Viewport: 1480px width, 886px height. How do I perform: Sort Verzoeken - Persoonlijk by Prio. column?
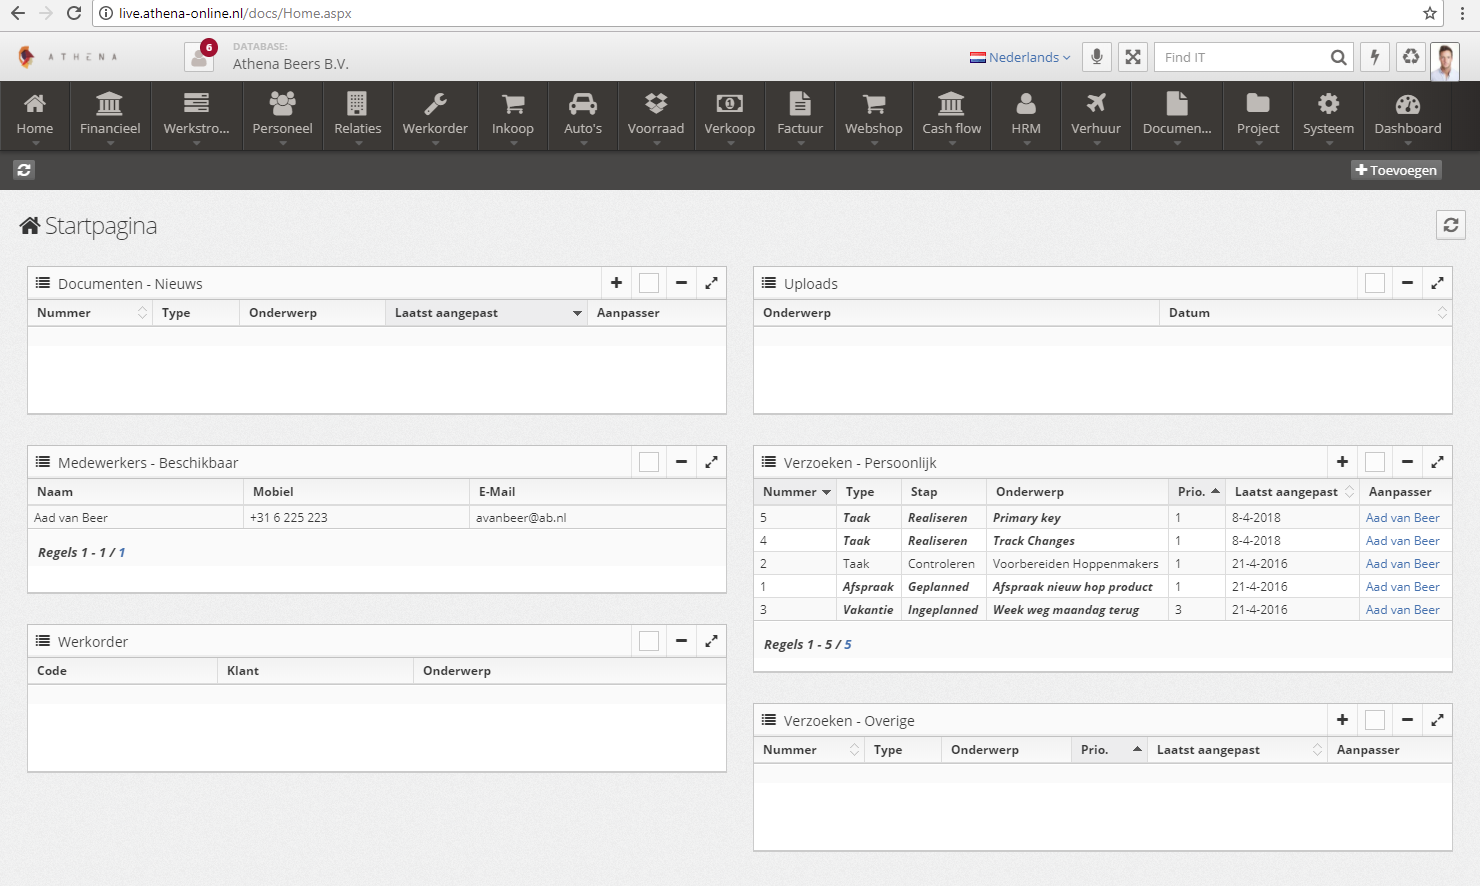pos(1197,492)
